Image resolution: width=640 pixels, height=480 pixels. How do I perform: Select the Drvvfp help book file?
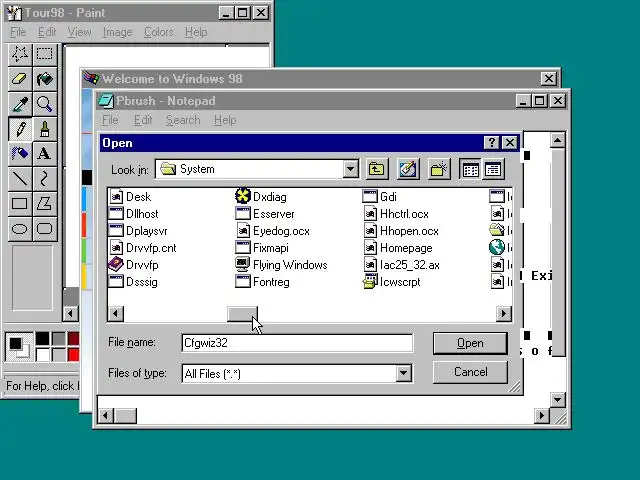click(x=133, y=265)
